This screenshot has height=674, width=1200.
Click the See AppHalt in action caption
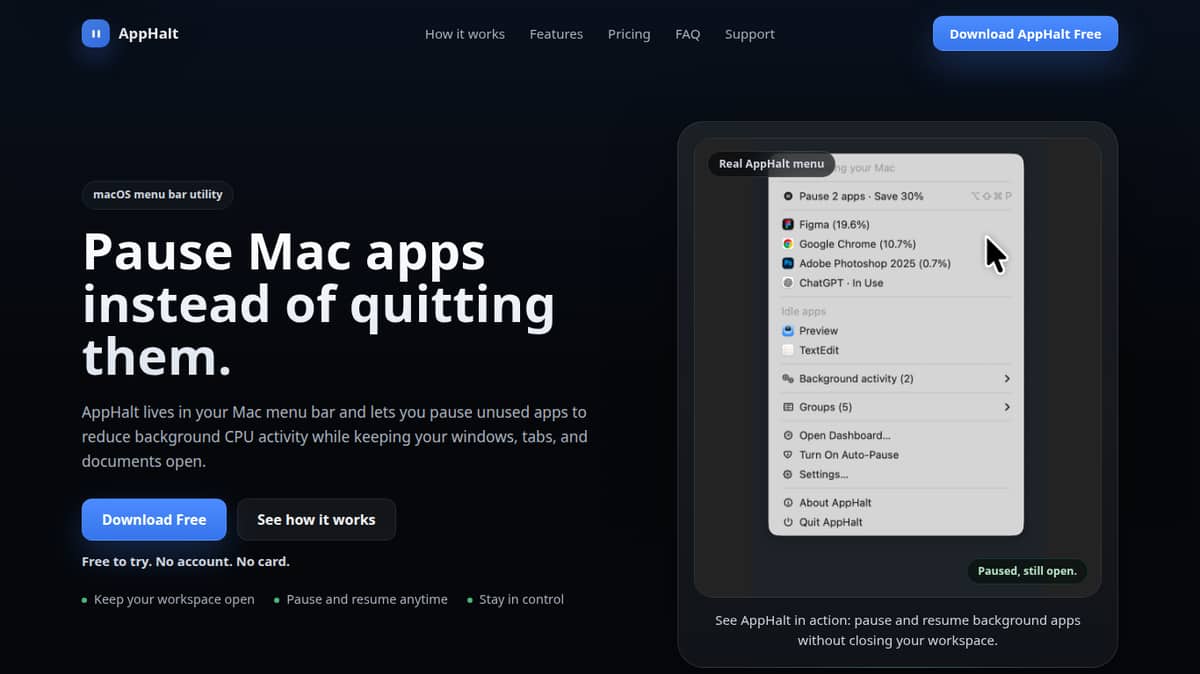coord(897,630)
